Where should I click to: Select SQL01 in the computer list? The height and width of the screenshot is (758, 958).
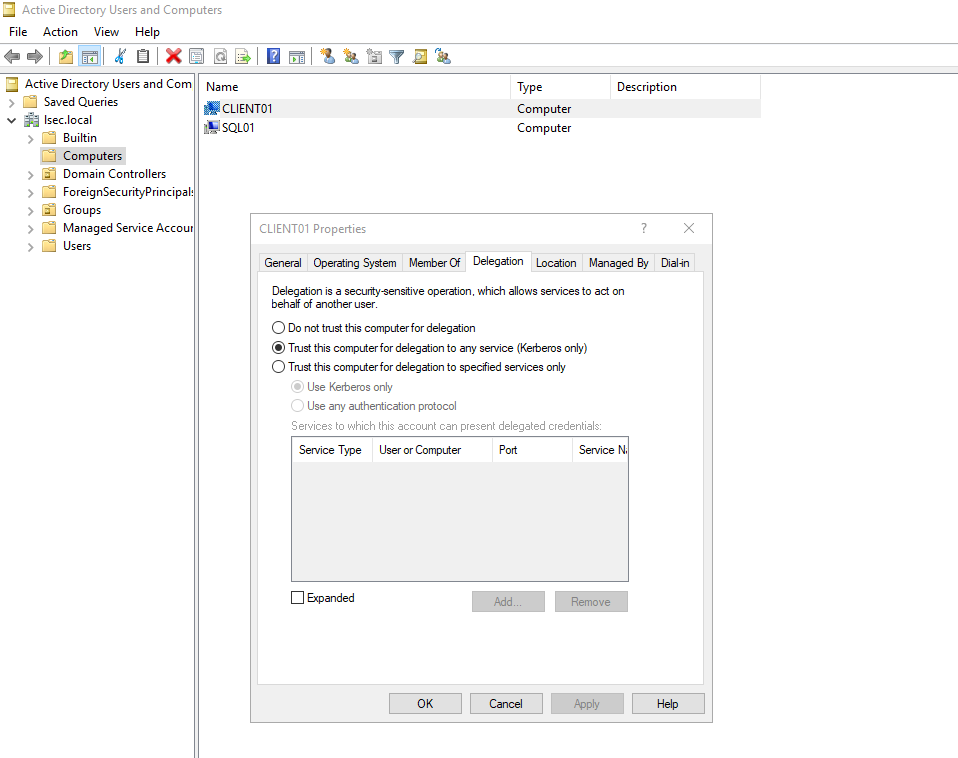(238, 127)
